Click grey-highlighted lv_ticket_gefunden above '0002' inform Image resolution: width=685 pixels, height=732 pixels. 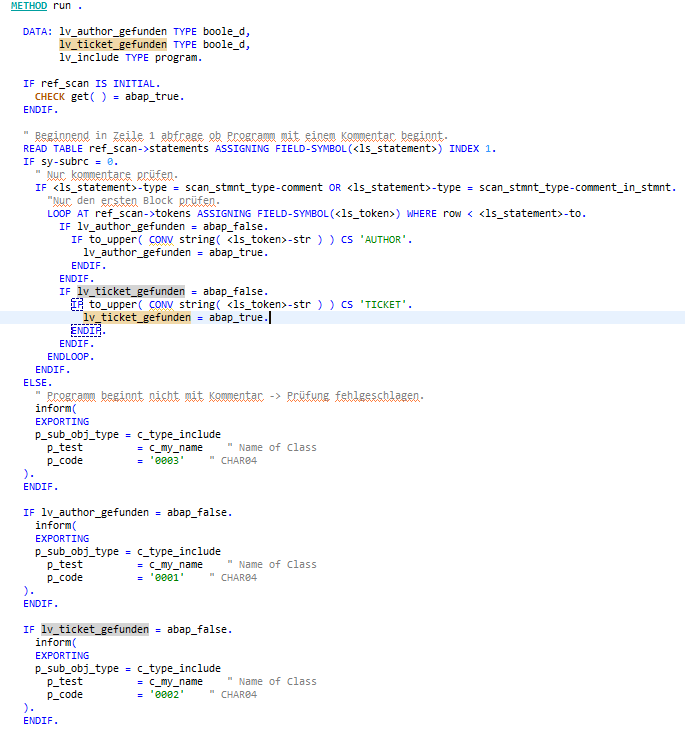[x=95, y=630]
